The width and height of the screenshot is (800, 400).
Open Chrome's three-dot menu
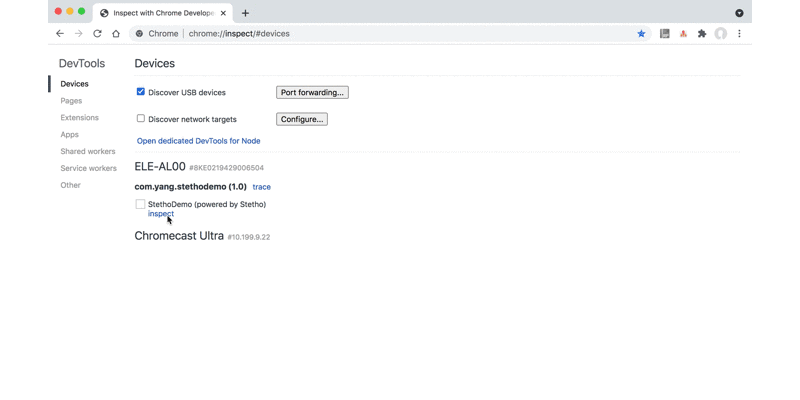coord(739,34)
